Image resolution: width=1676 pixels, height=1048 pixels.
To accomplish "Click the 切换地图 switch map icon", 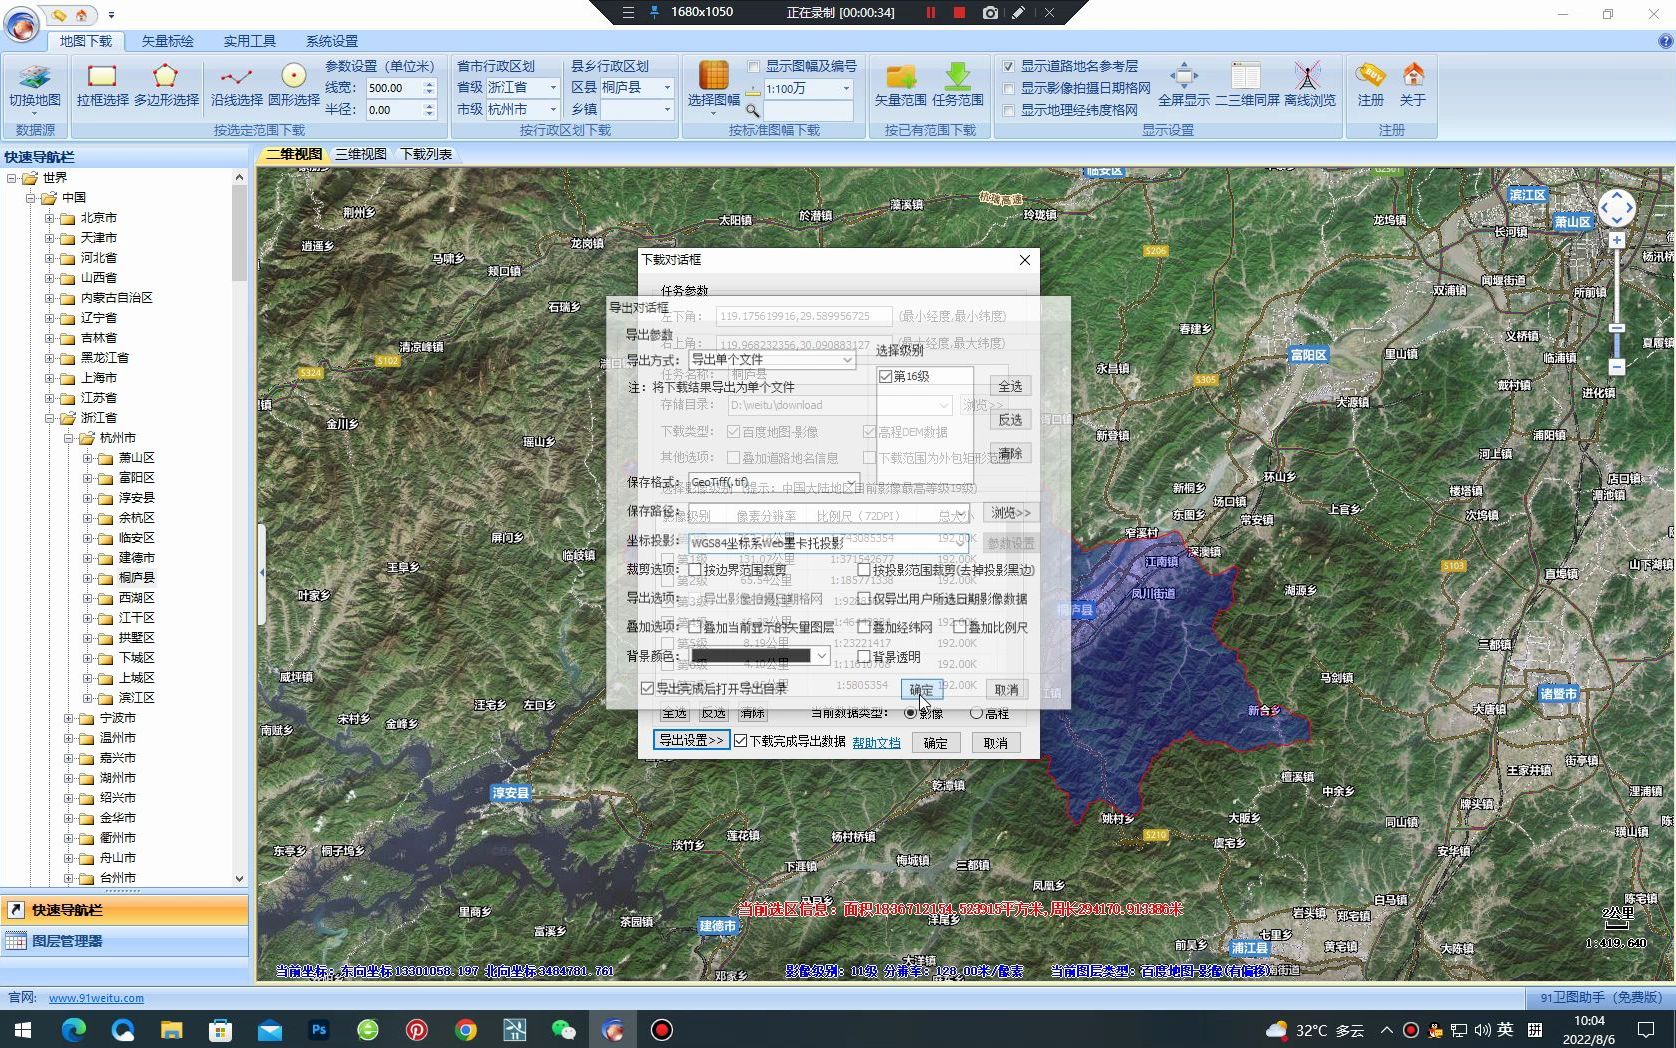I will coord(35,86).
